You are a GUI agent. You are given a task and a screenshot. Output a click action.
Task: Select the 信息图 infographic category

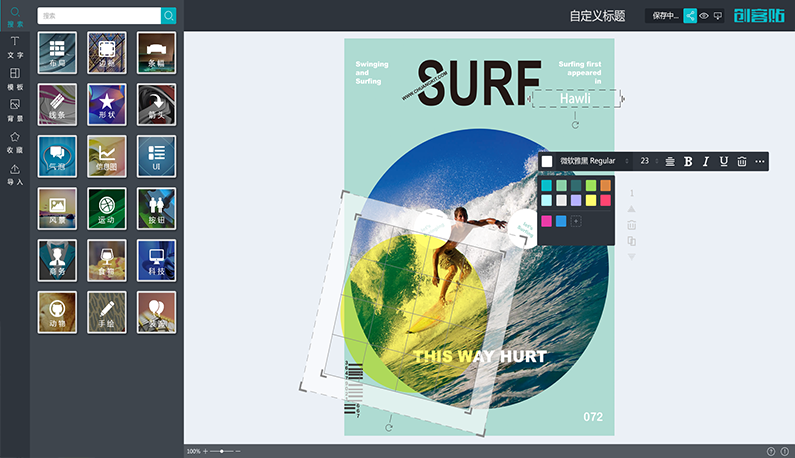tap(107, 155)
